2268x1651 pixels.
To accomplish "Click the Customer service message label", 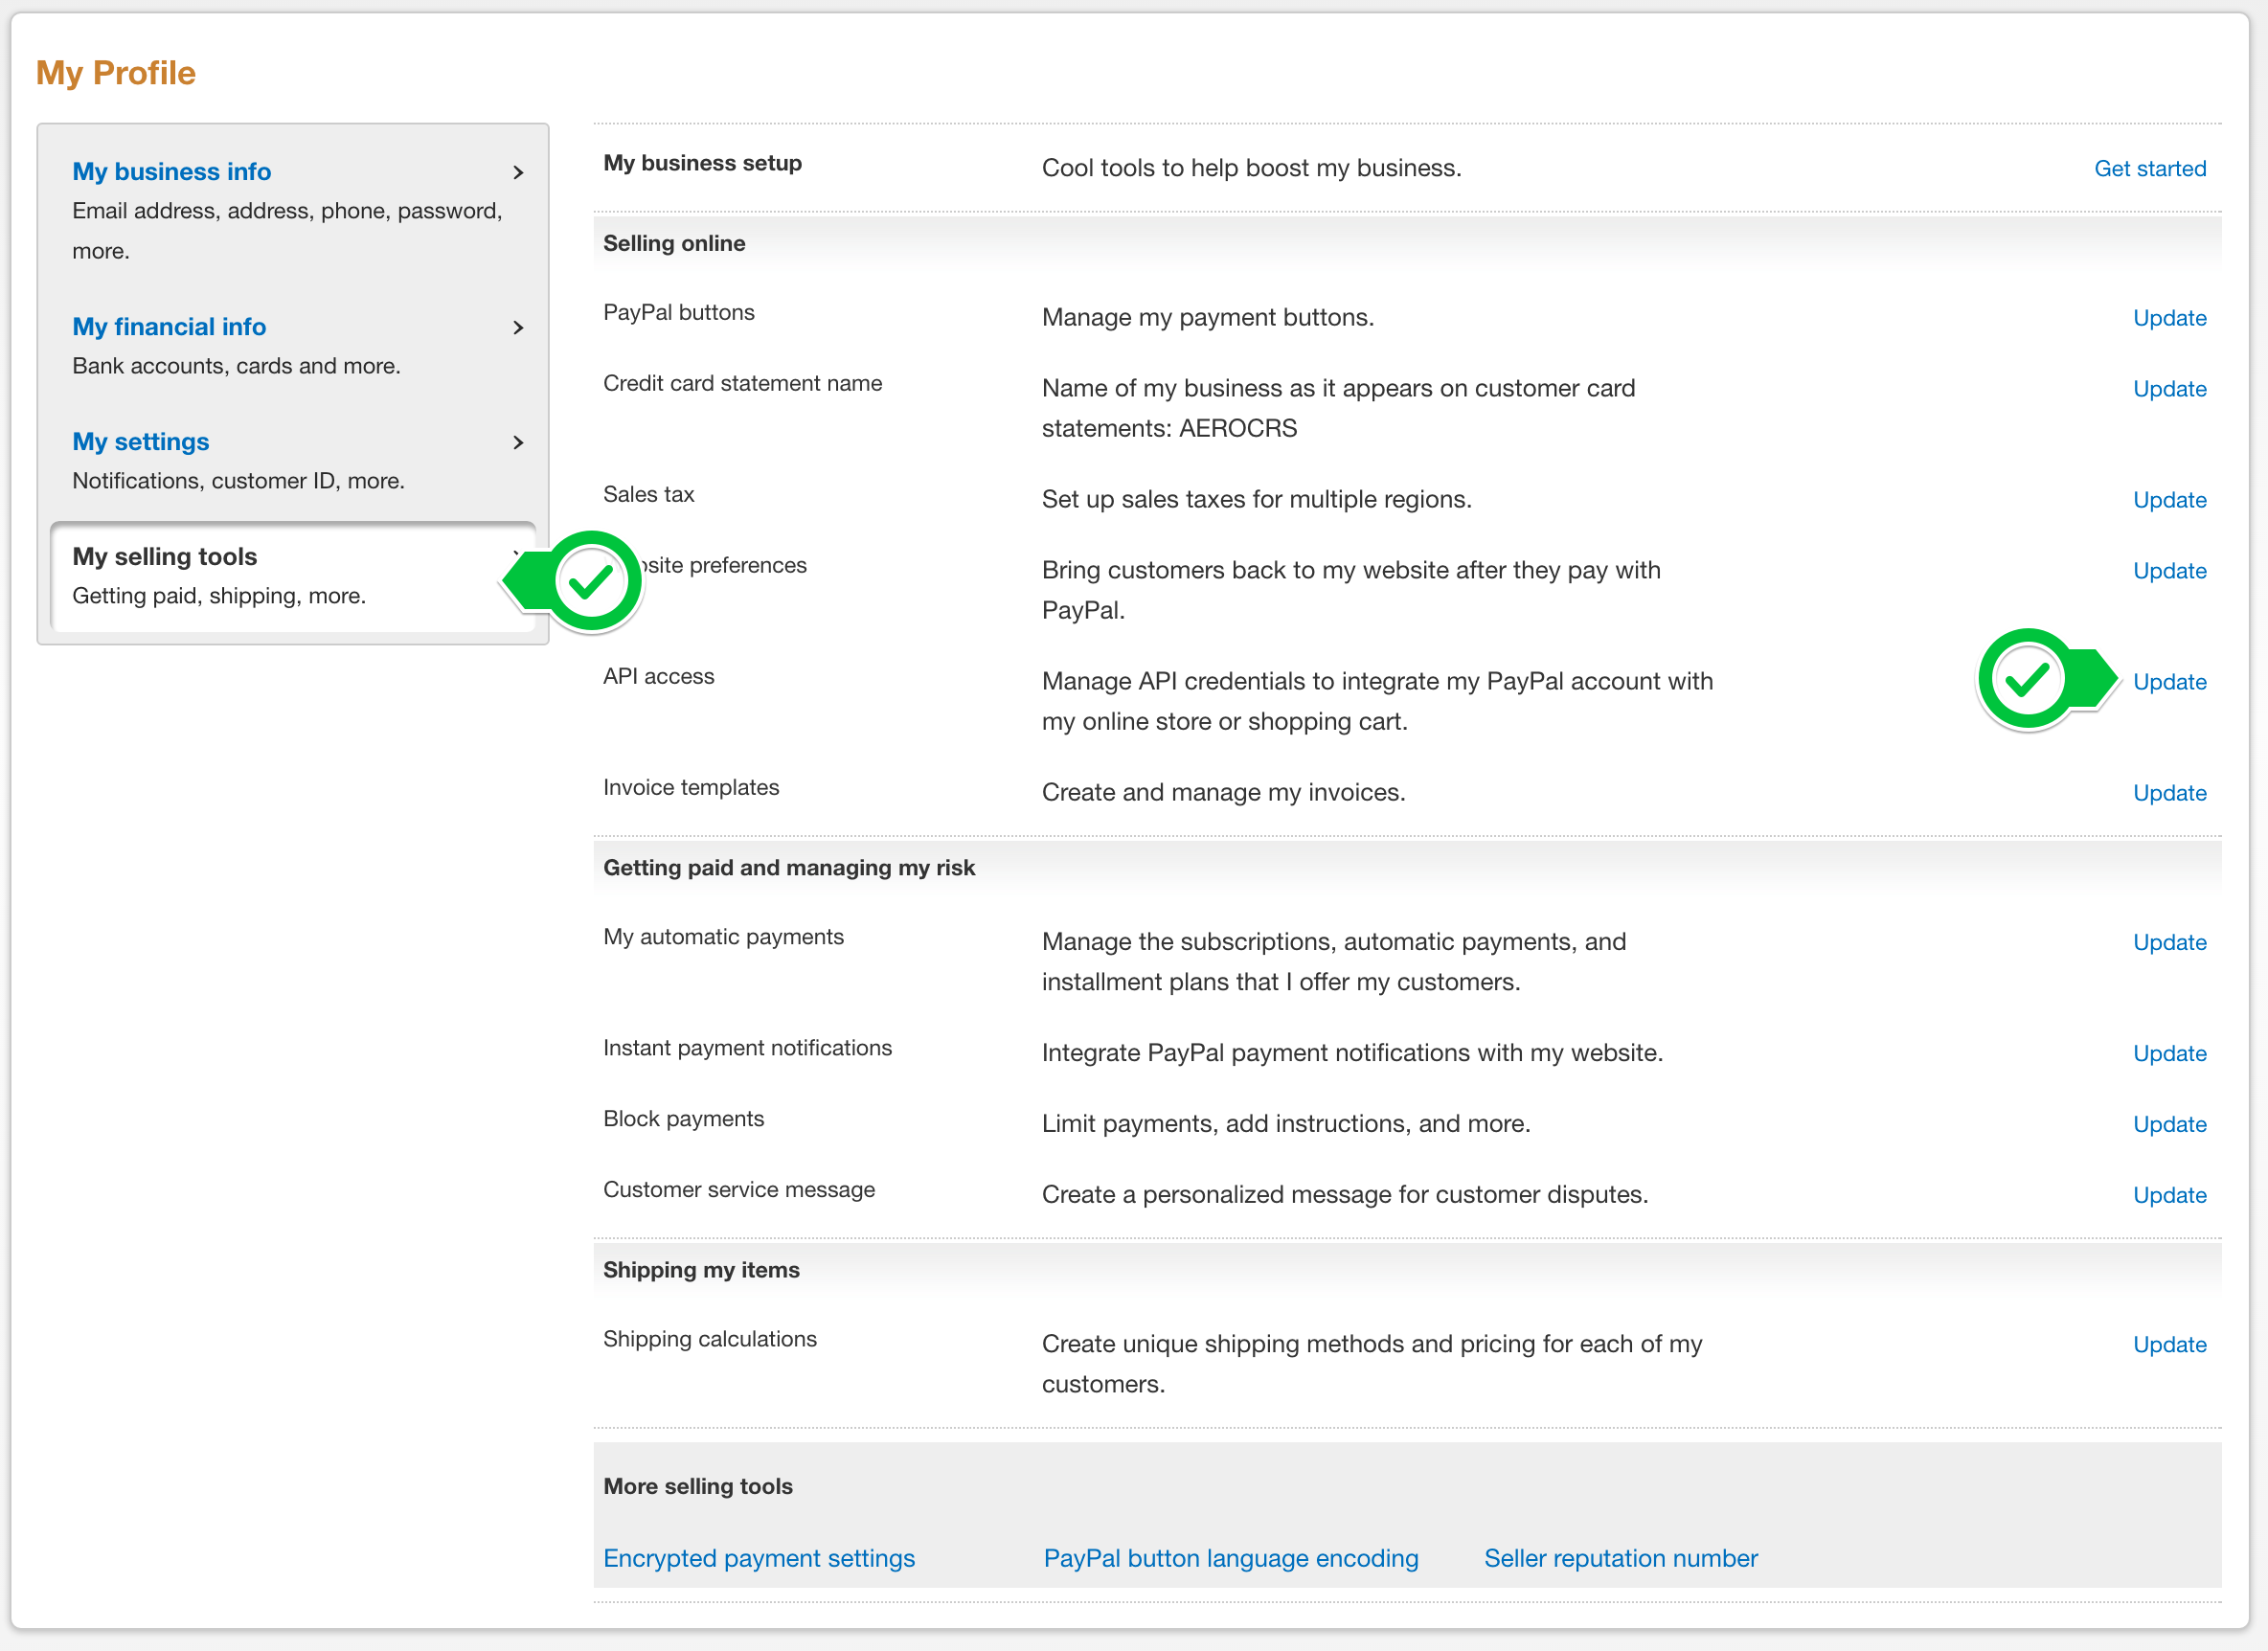I will pyautogui.click(x=739, y=1190).
